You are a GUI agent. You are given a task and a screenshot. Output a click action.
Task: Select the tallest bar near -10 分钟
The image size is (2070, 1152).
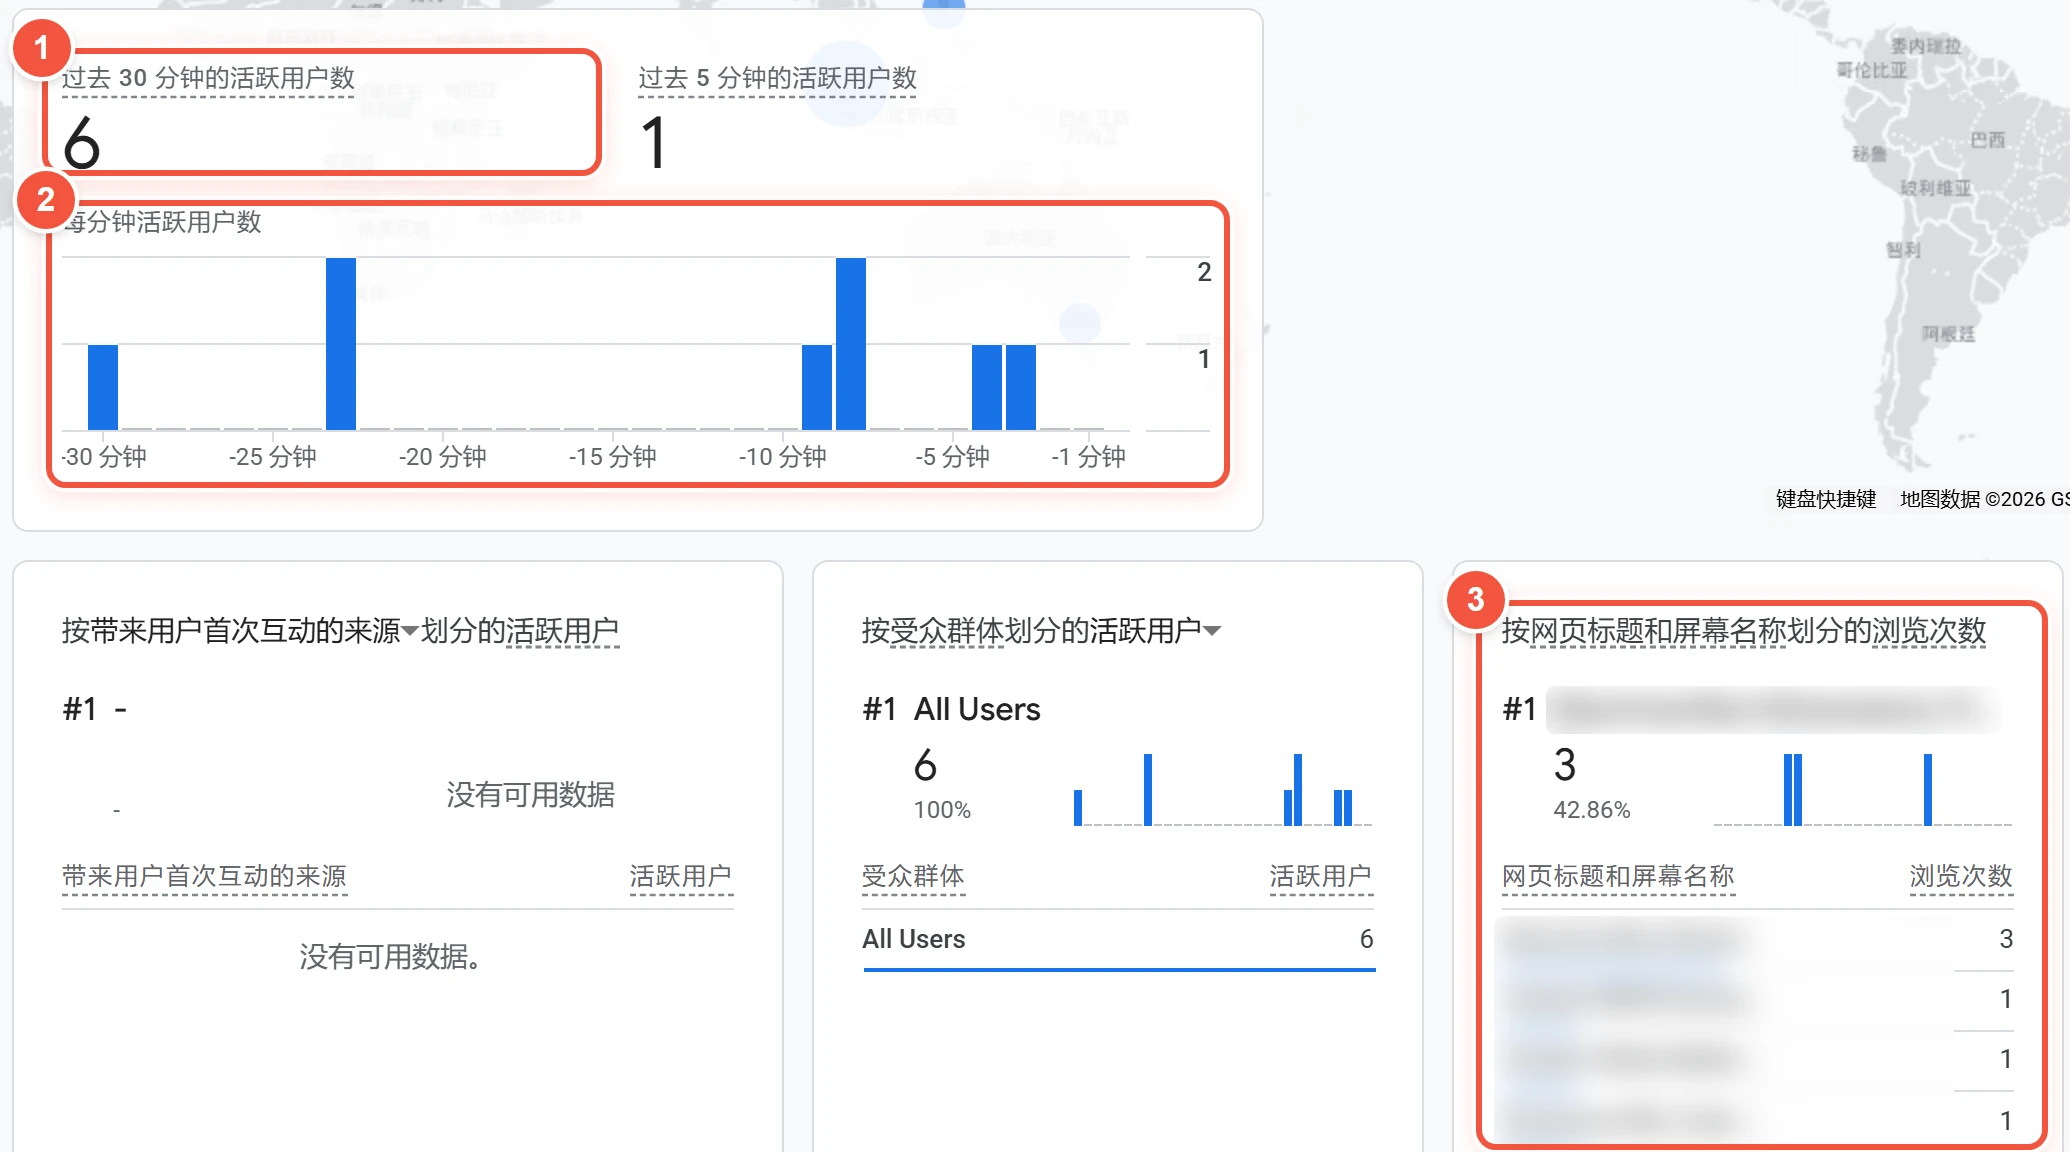pos(851,344)
